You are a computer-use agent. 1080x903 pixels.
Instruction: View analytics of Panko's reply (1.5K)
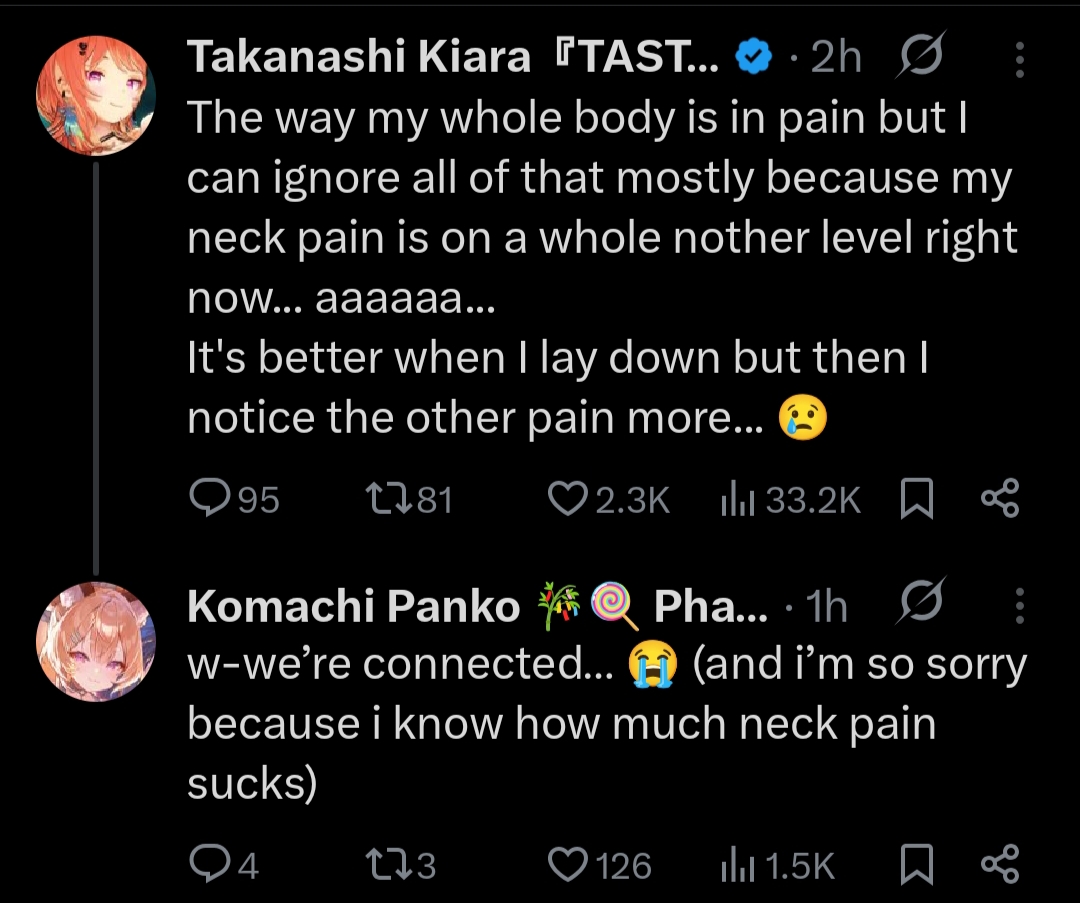click(737, 864)
